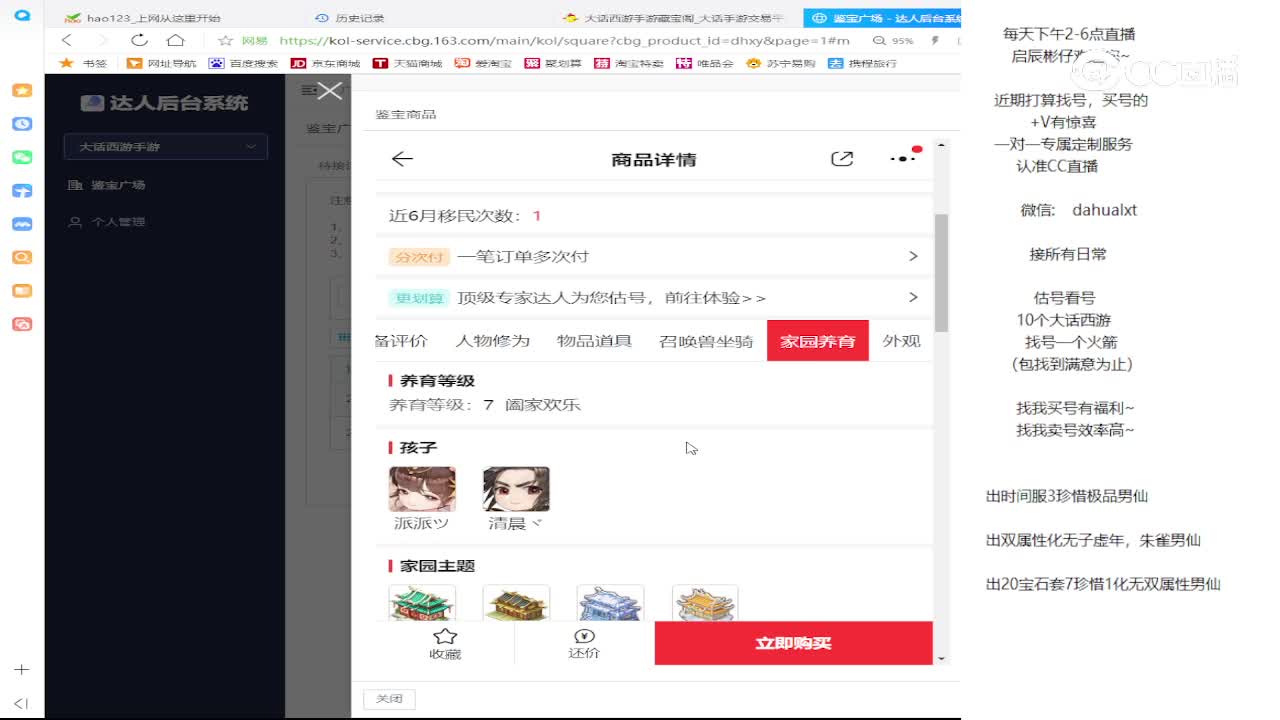1280x720 pixels.
Task: Select the 家园养育 tab
Action: 818,341
